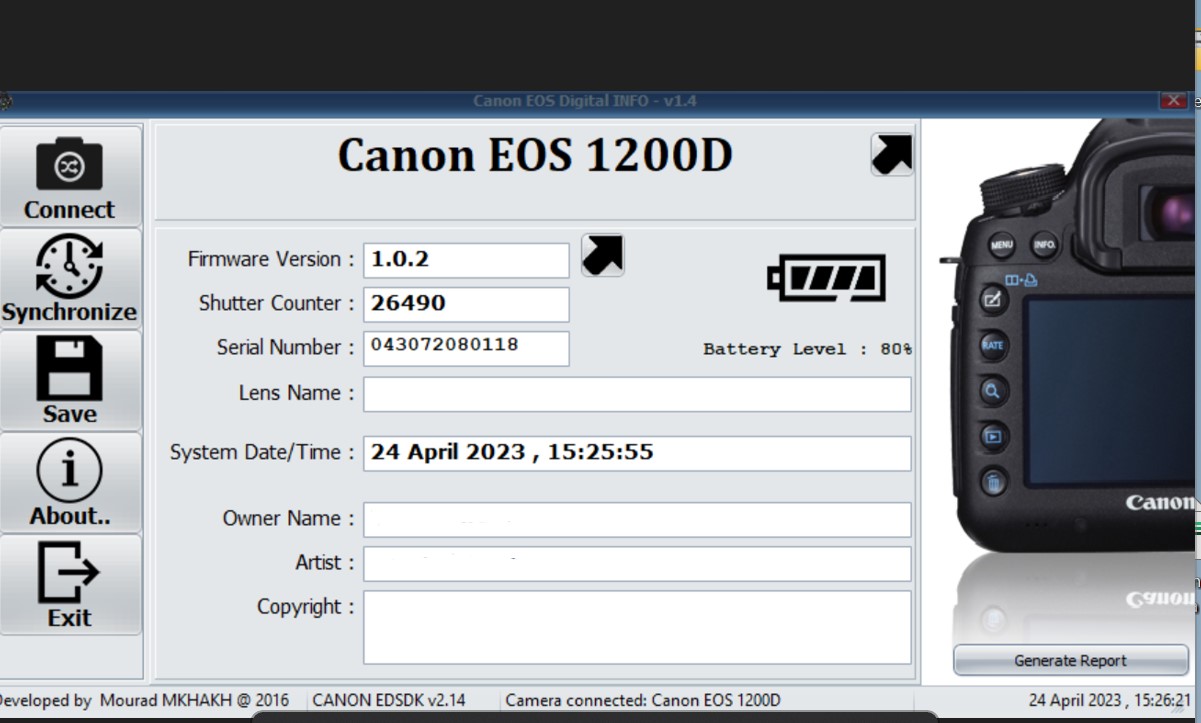The height and width of the screenshot is (723, 1201).
Task: Click the Owner Name label
Action: click(288, 519)
